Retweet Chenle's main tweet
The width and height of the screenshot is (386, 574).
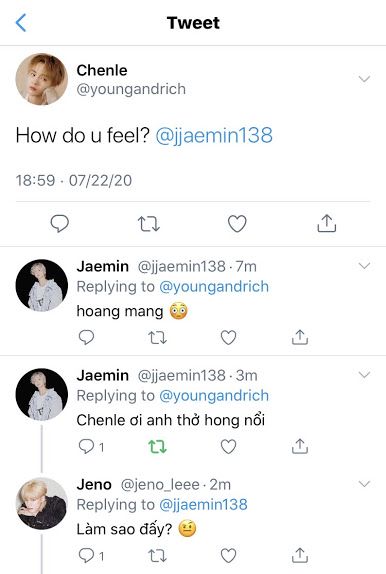click(x=148, y=224)
